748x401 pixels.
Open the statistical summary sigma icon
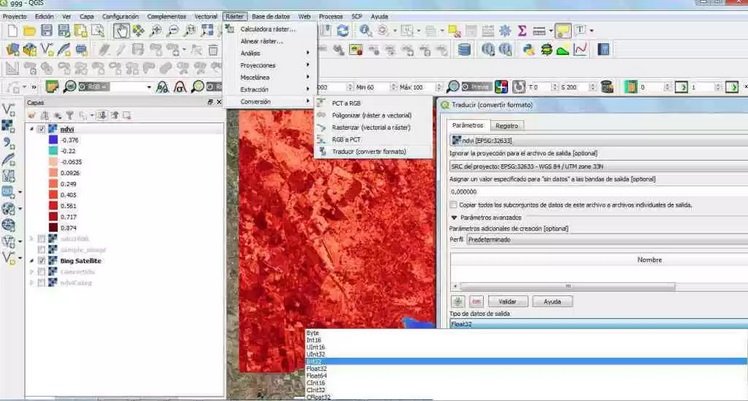(x=521, y=31)
